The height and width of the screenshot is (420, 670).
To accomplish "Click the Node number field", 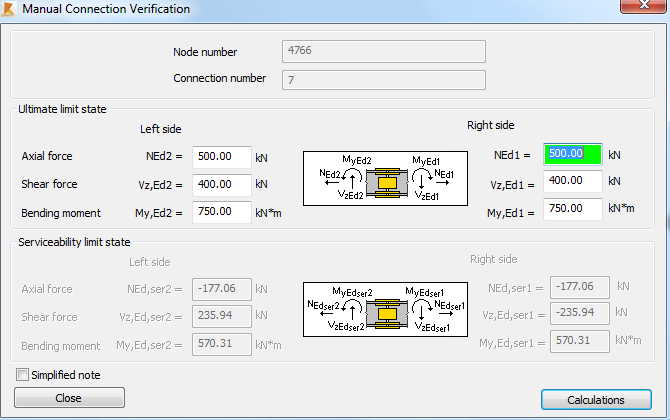I will (384, 51).
